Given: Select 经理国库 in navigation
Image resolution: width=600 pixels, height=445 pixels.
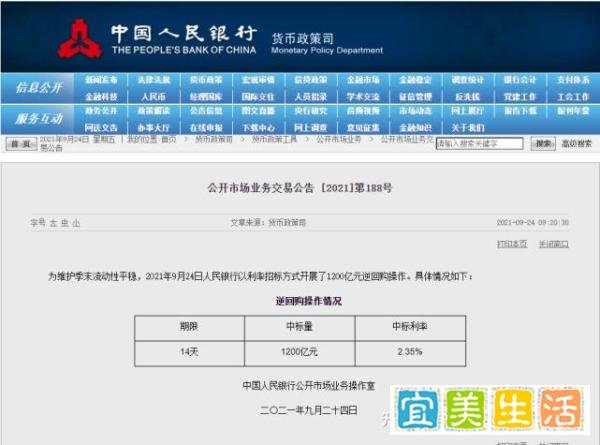Looking at the screenshot, I should tap(206, 97).
